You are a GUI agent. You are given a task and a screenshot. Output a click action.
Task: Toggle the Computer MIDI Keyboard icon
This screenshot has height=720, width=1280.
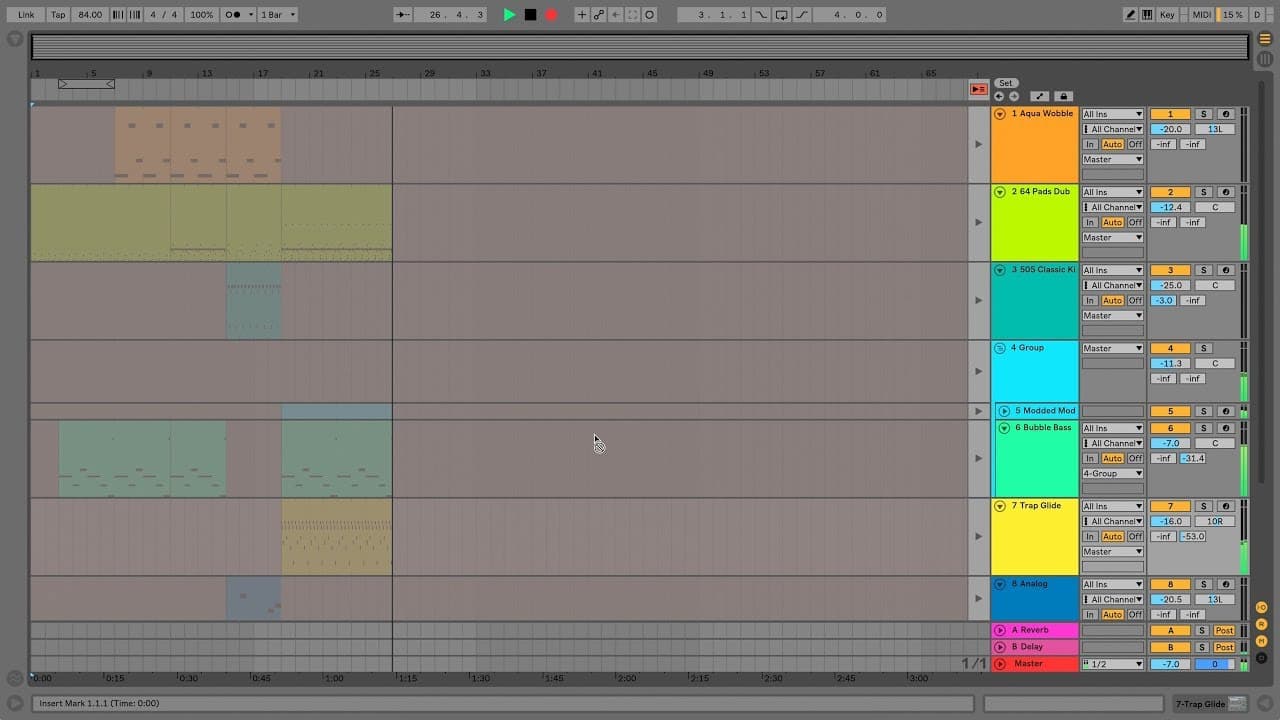[x=1147, y=15]
